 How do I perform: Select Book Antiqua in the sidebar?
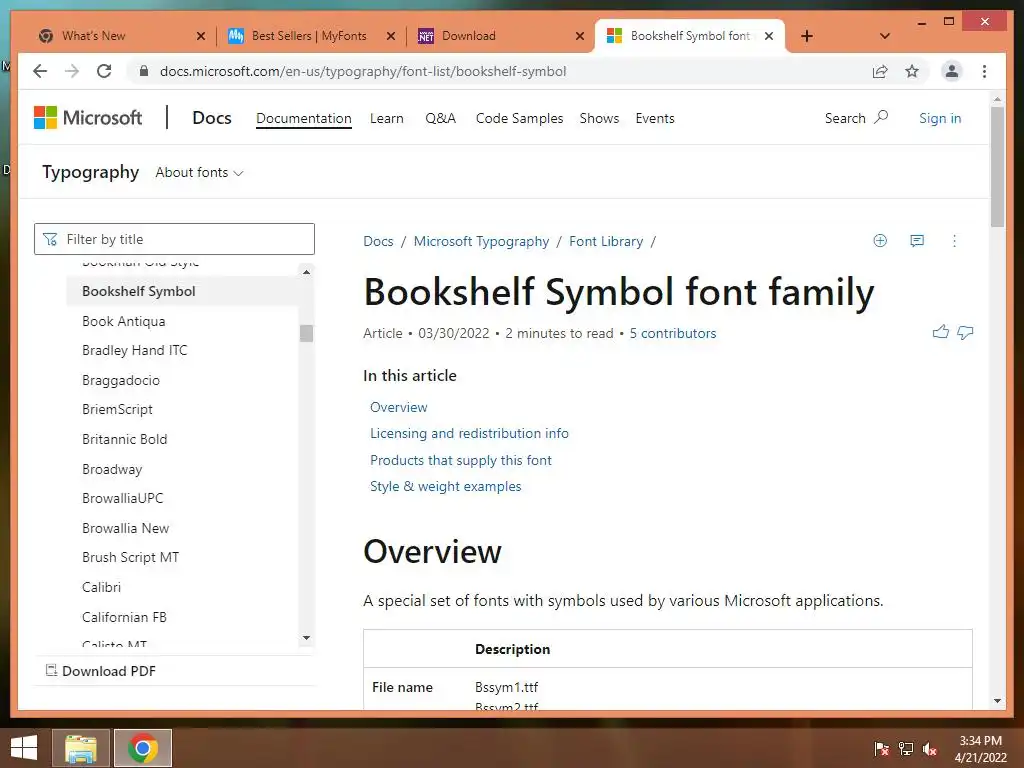123,321
